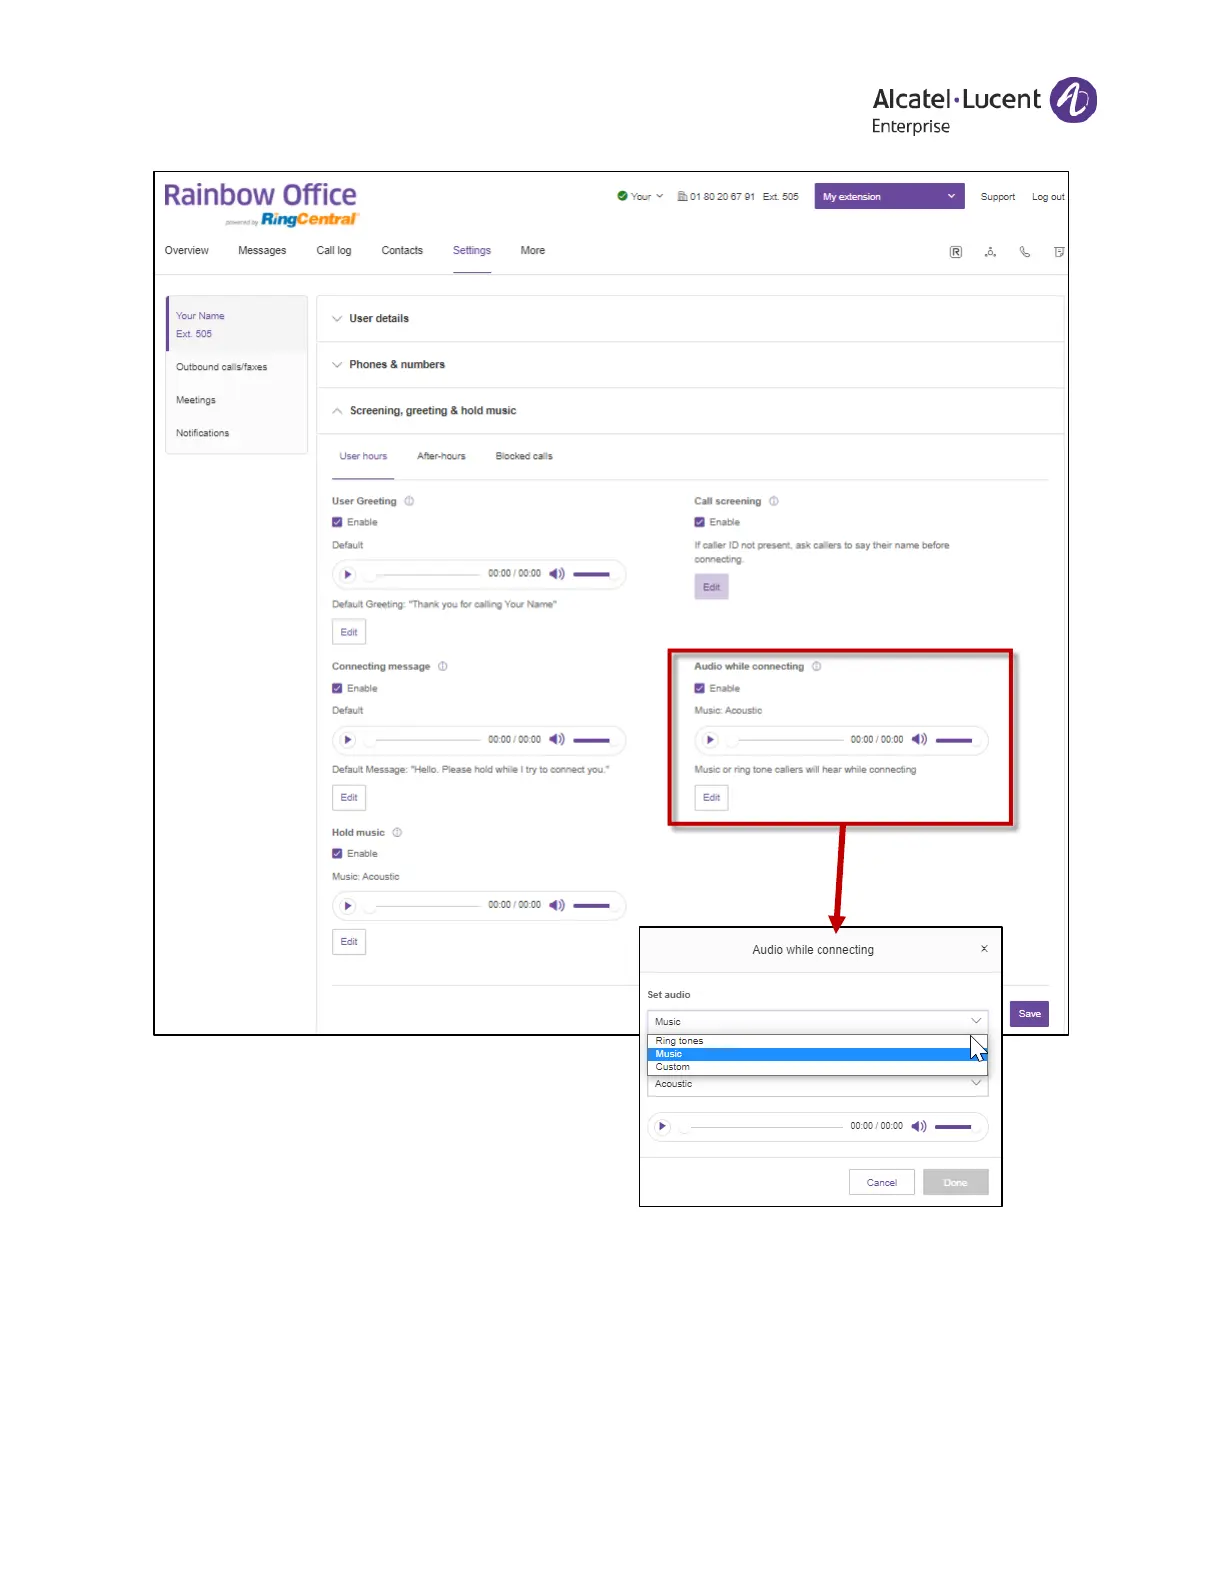Open the Contacts menu
The height and width of the screenshot is (1584, 1224).
402,251
